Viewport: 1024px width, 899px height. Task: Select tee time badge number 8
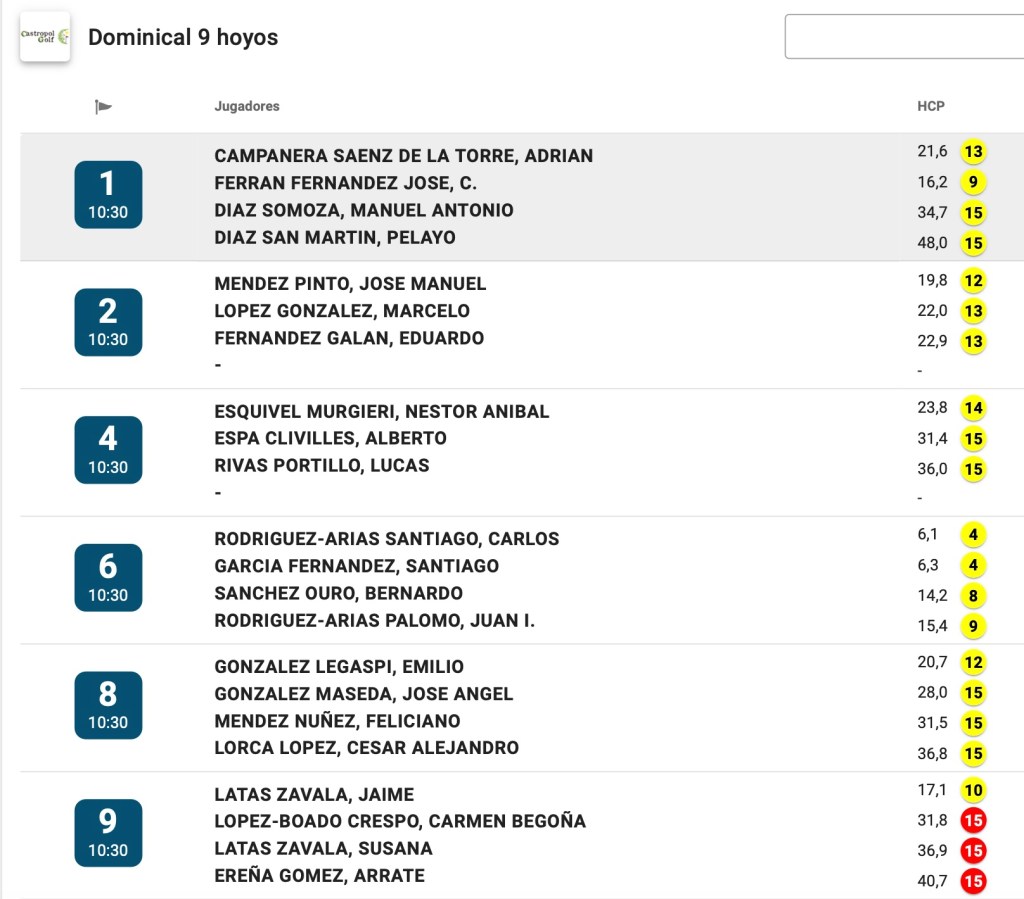(108, 705)
